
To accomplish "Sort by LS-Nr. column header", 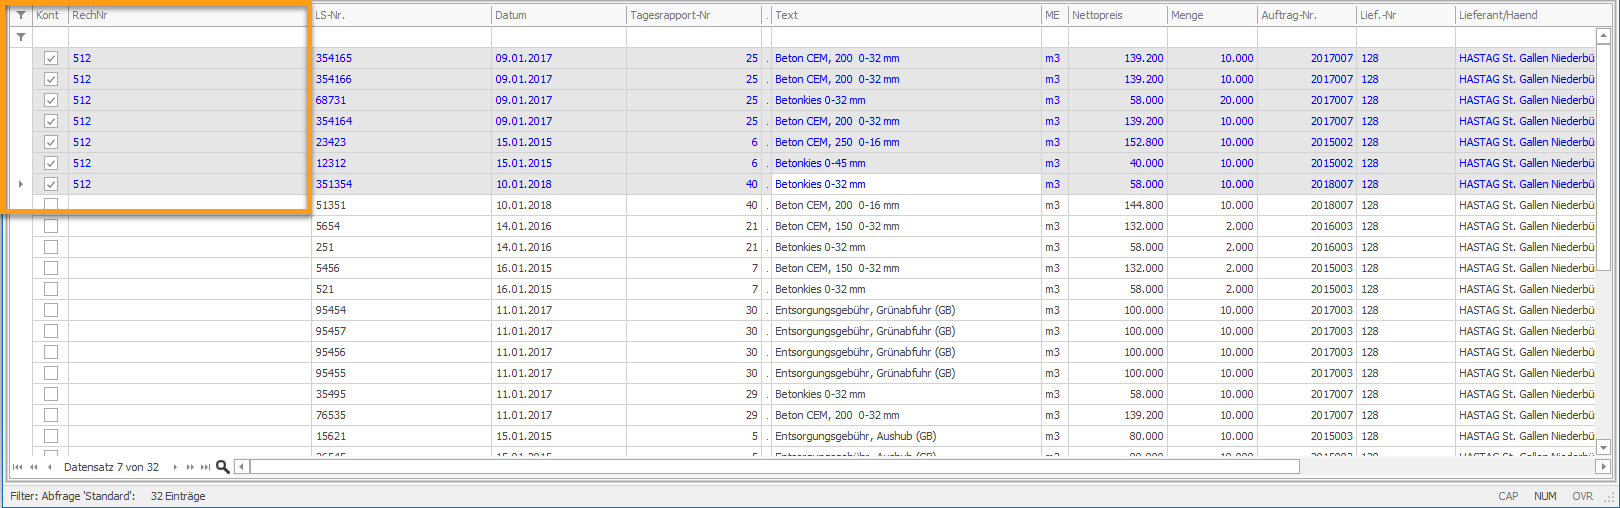I will tap(401, 15).
